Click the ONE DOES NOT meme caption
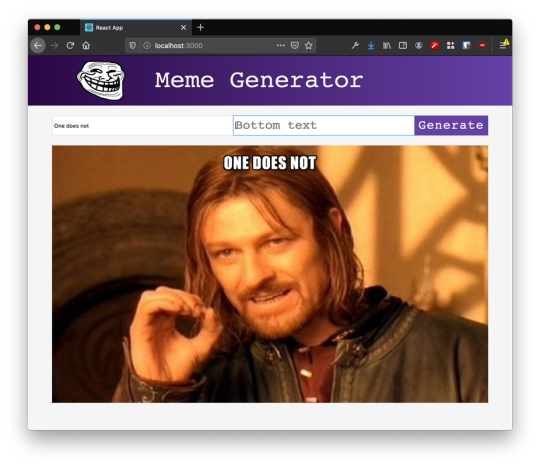The width and height of the screenshot is (540, 467). pyautogui.click(x=270, y=163)
